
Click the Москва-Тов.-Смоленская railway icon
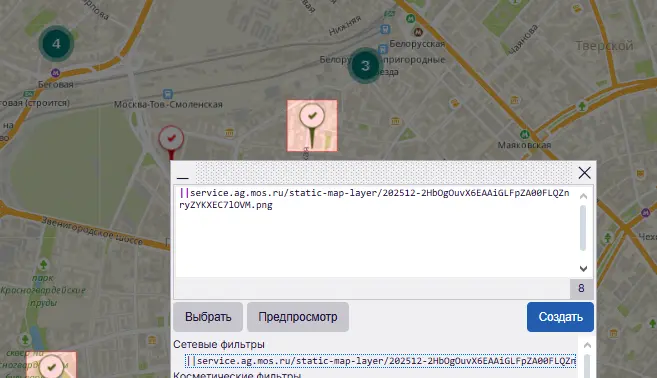(x=168, y=94)
